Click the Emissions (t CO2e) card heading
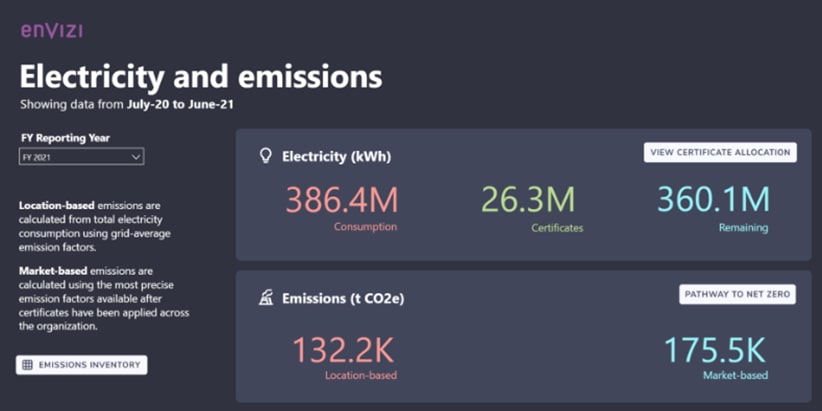Screen dimensions: 822x411 tap(343, 298)
